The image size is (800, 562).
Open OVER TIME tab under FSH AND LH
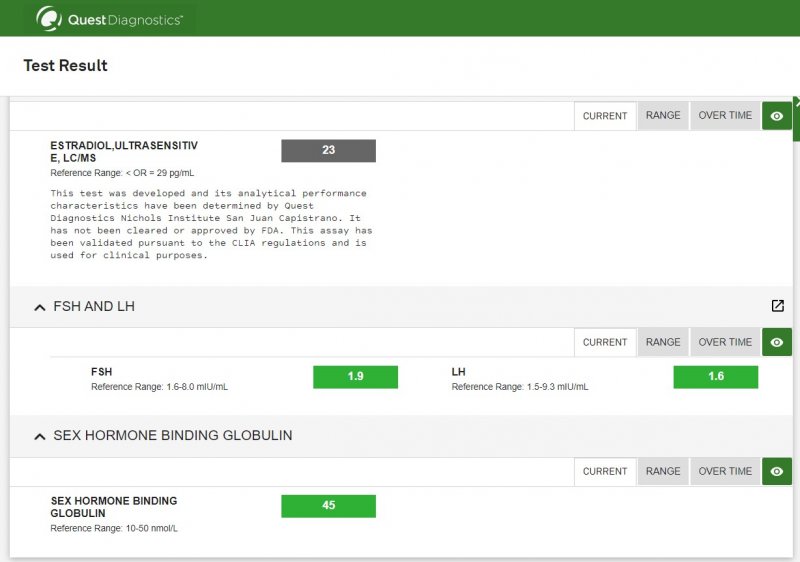tap(725, 342)
